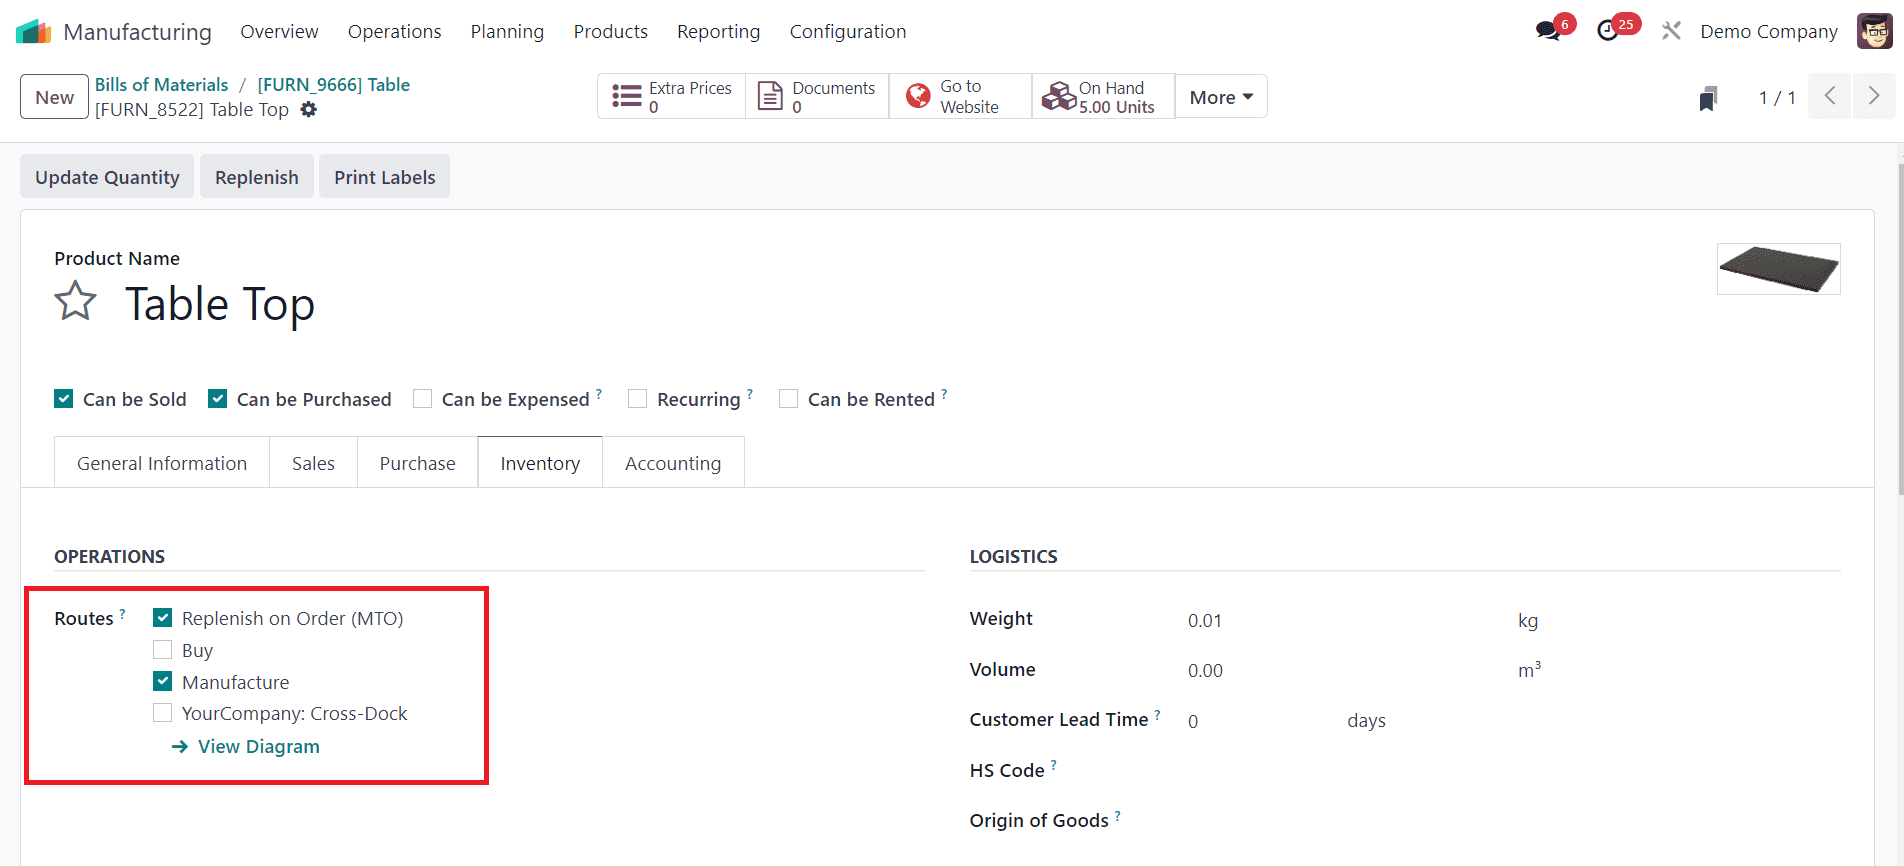Click the Manufacturing app logo icon
The height and width of the screenshot is (866, 1904).
pos(33,32)
